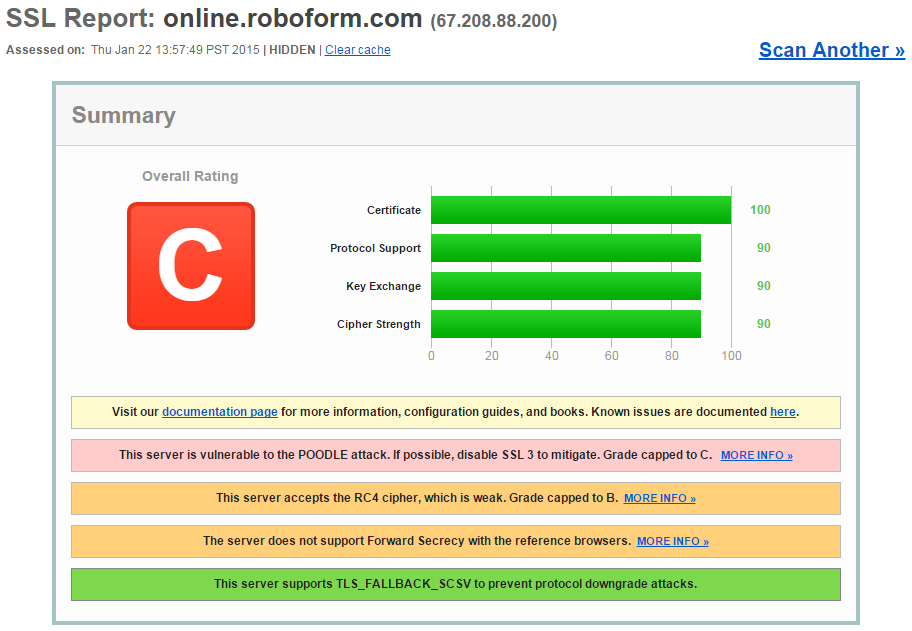Viewport: 912px width, 631px height.
Task: Click the Overall Rating label
Action: coord(190,176)
